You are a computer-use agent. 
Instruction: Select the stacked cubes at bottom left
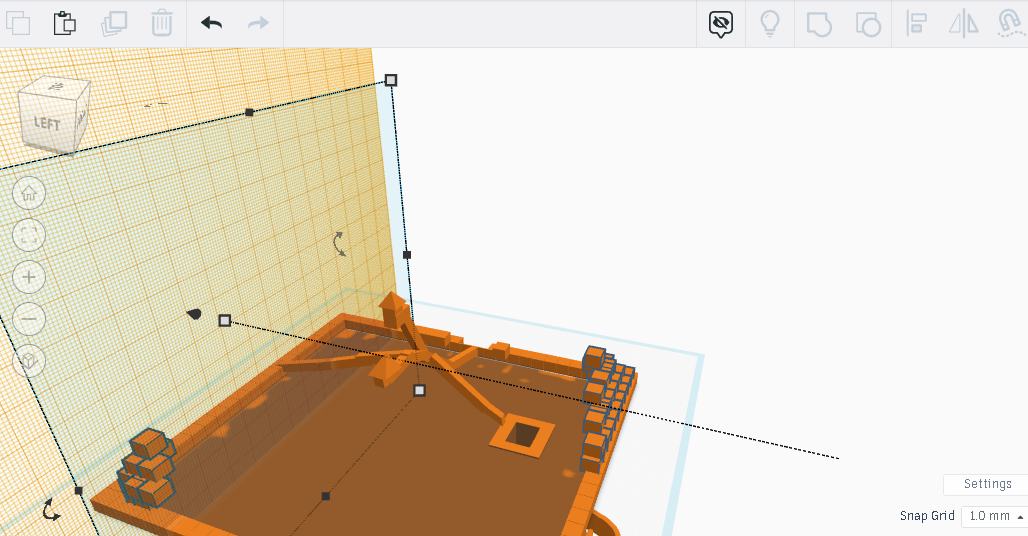(148, 468)
